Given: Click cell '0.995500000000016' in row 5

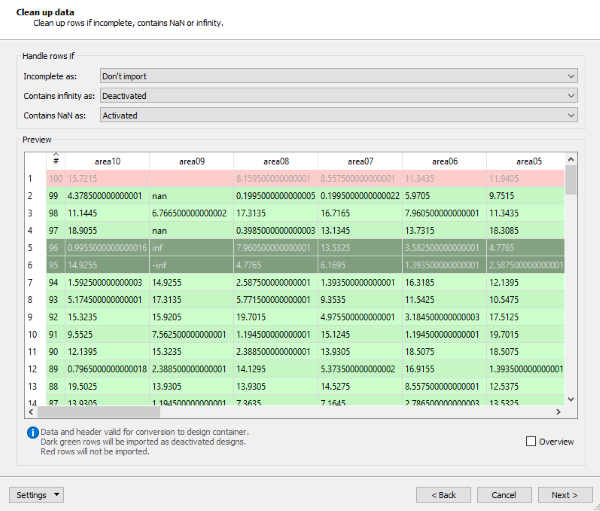Looking at the screenshot, I should 107,248.
